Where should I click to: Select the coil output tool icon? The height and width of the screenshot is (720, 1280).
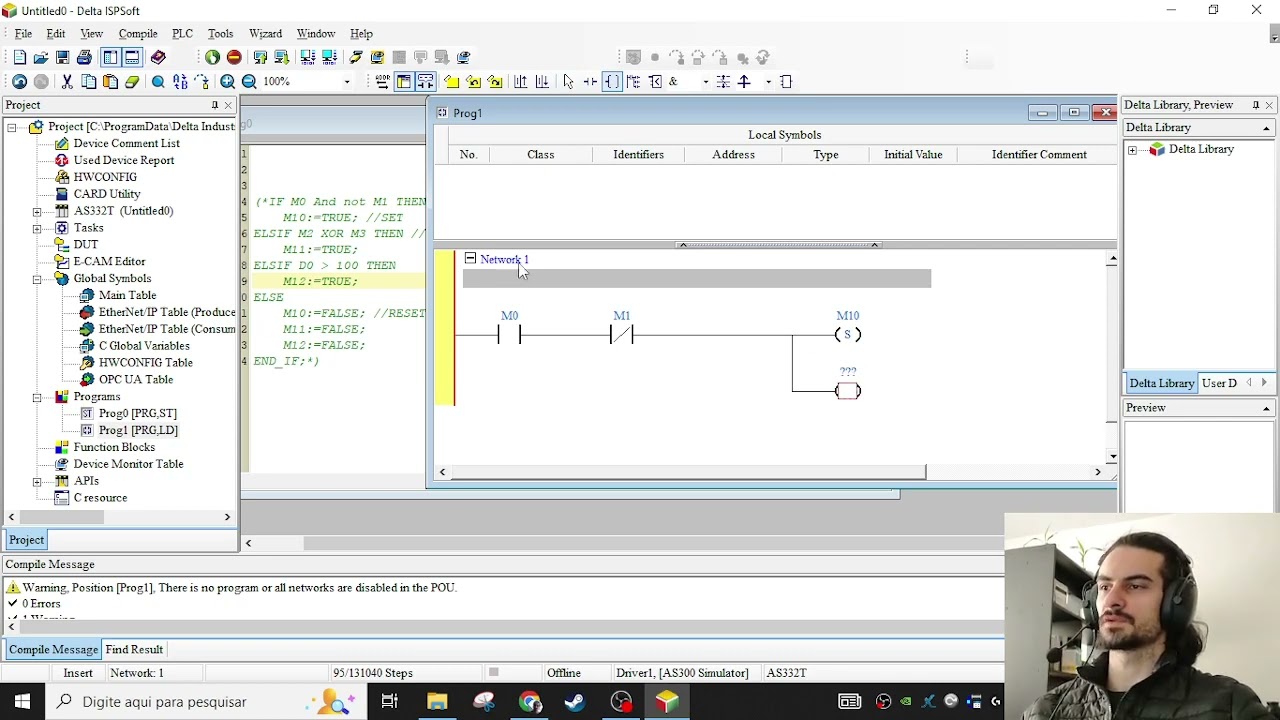pyautogui.click(x=612, y=82)
